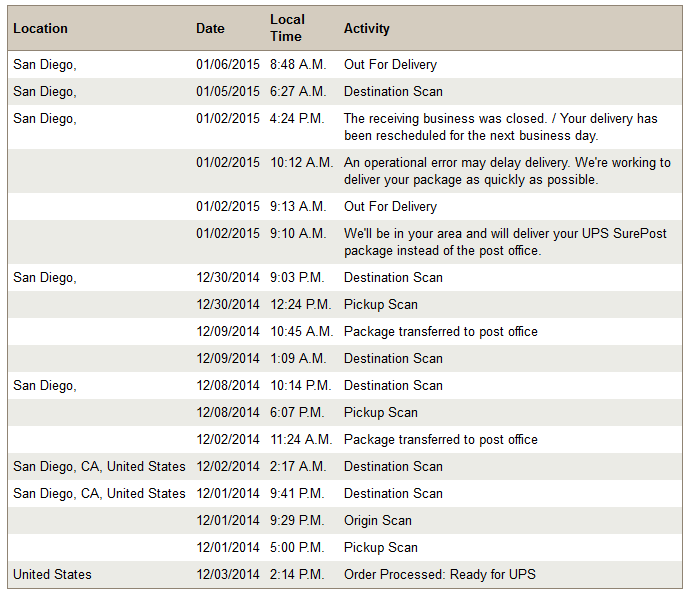Select Order Processed: Ready for UPS
The height and width of the screenshot is (593, 689).
440,575
